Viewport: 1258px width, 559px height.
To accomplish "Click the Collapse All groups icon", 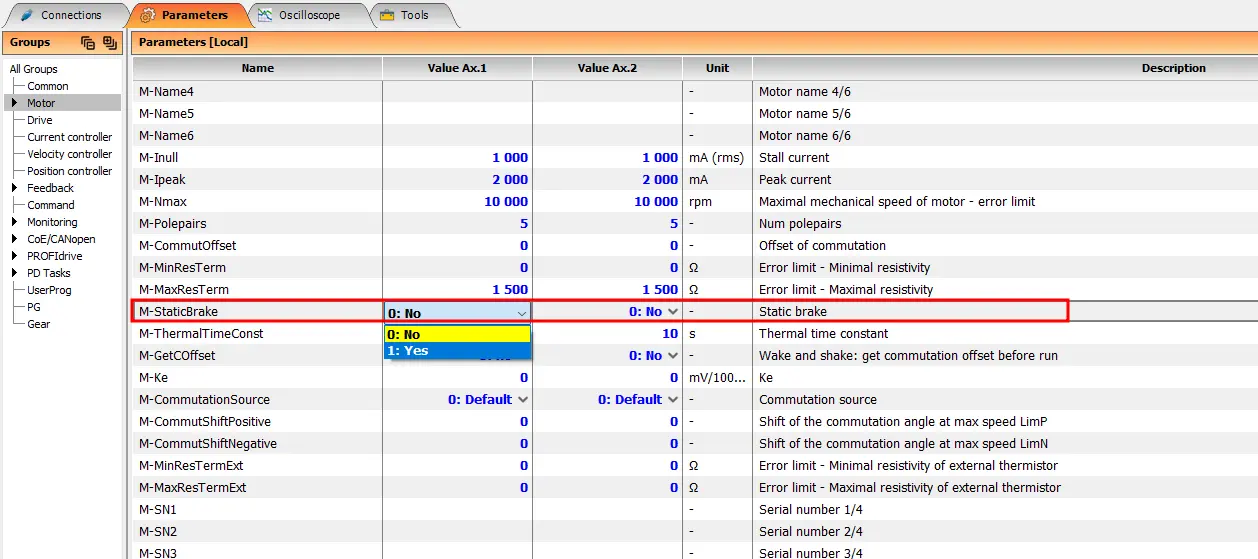I will [x=88, y=43].
